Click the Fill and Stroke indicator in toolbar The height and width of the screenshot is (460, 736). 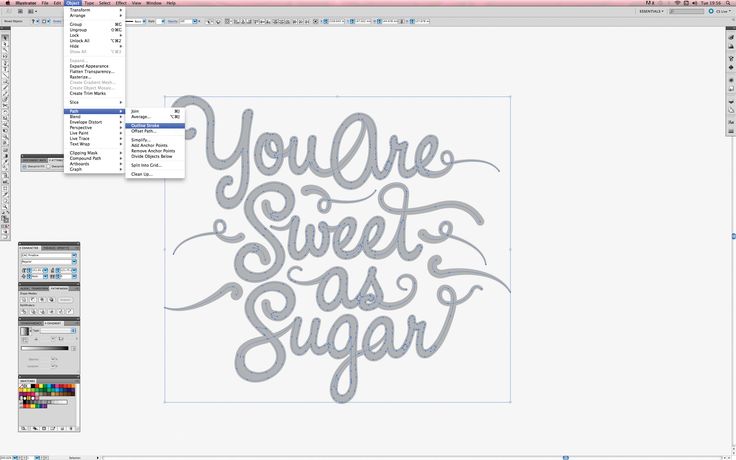(x=5, y=219)
